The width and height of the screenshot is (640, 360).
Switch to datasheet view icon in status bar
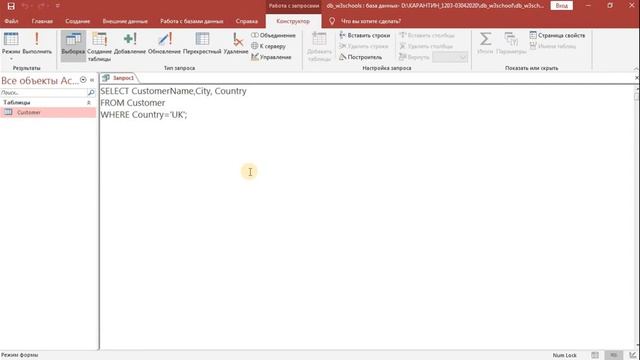click(x=595, y=355)
